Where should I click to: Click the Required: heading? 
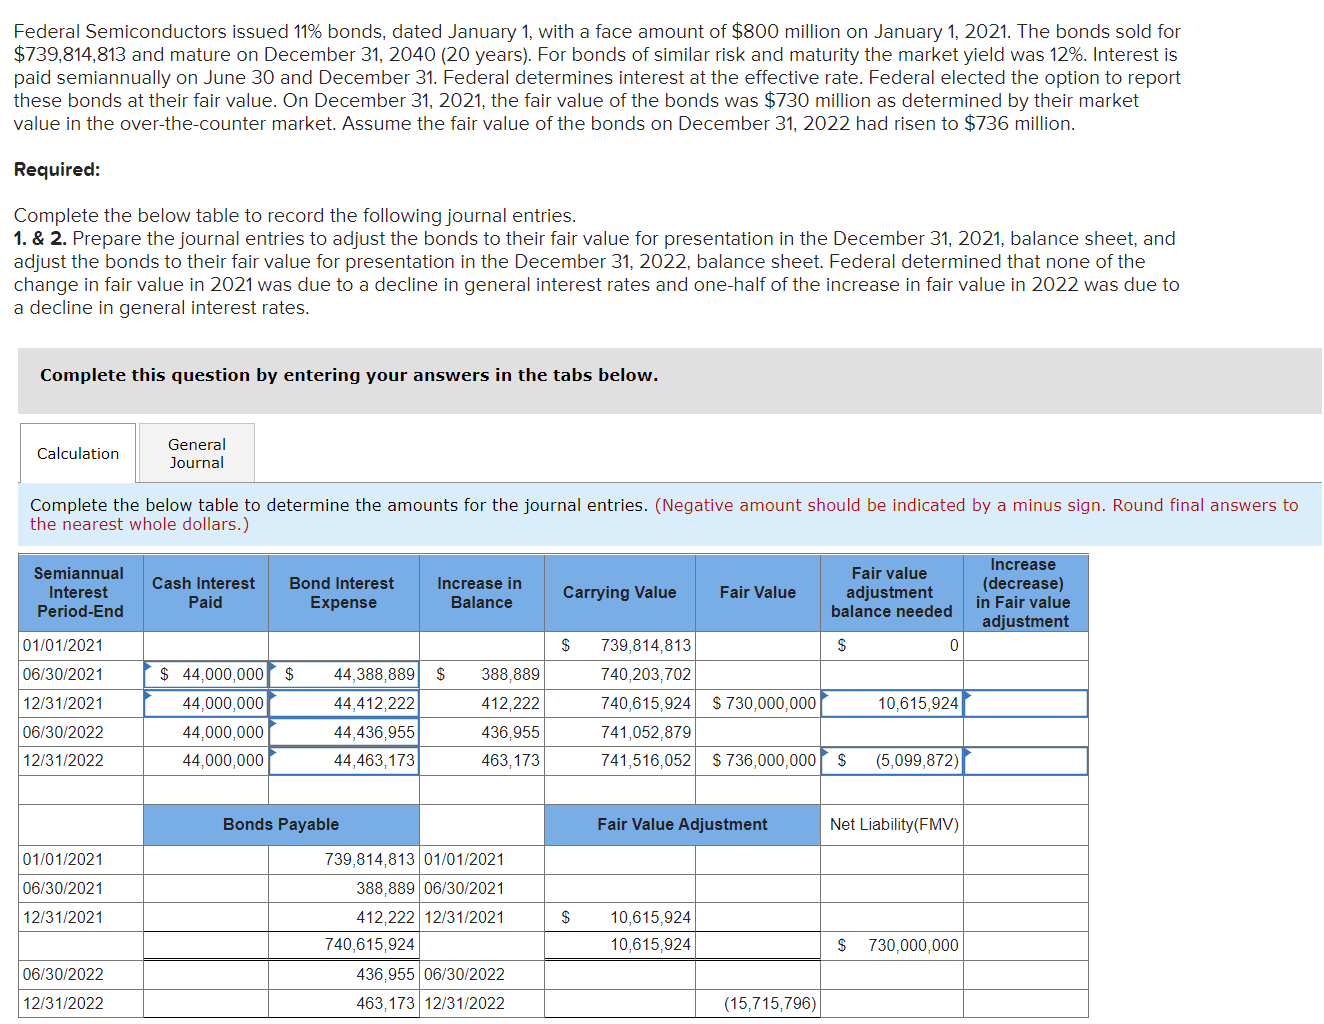[57, 170]
